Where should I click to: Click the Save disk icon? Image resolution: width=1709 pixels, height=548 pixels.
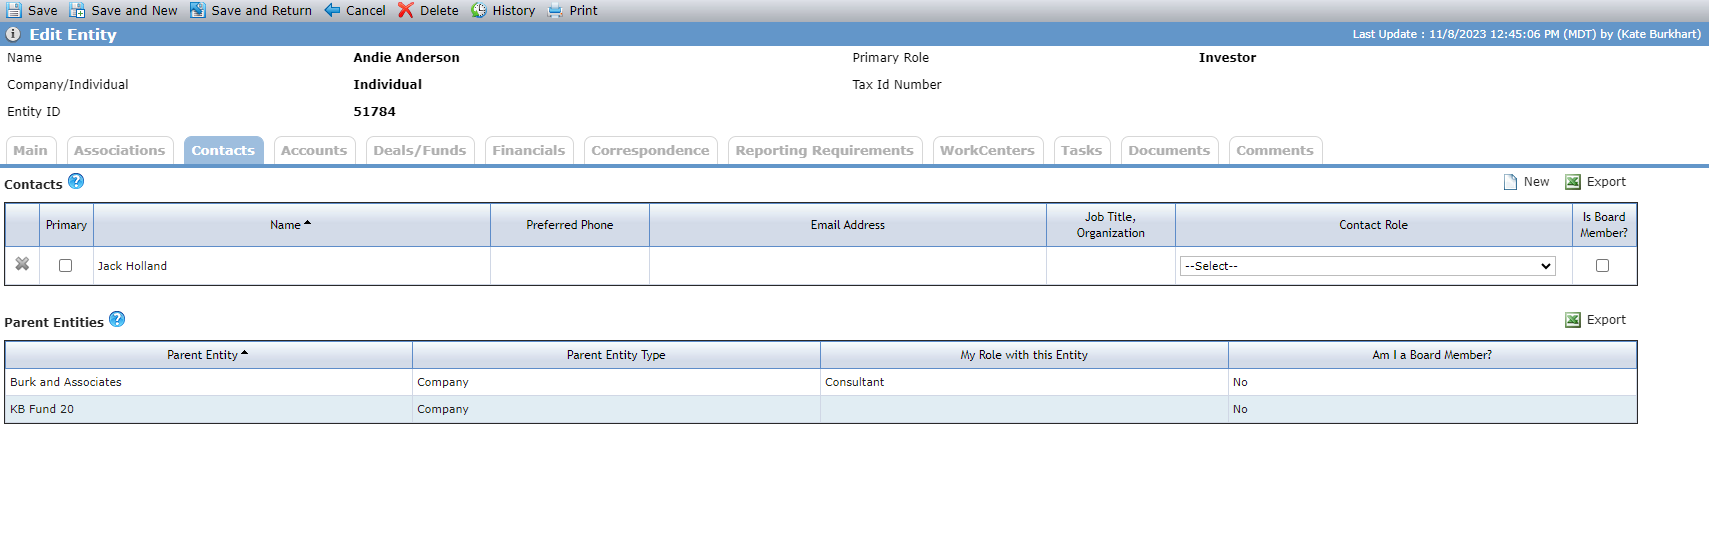(14, 10)
